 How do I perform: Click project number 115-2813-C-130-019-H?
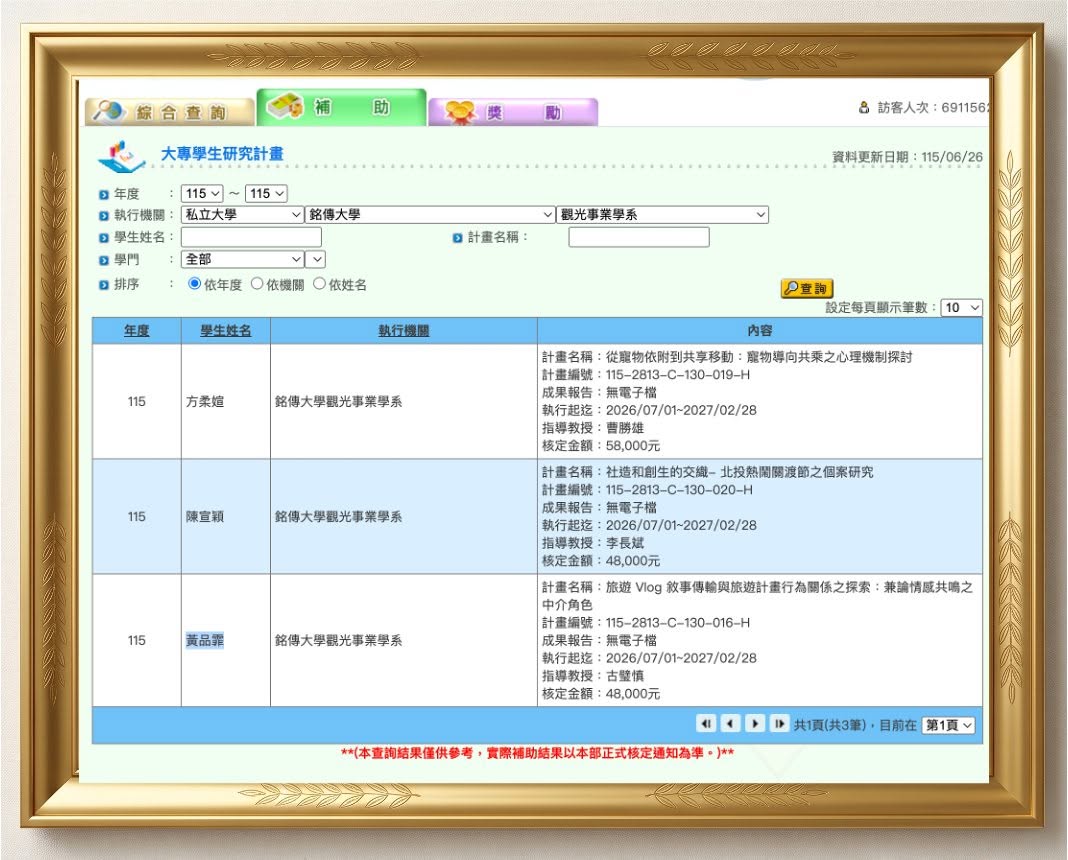[678, 375]
